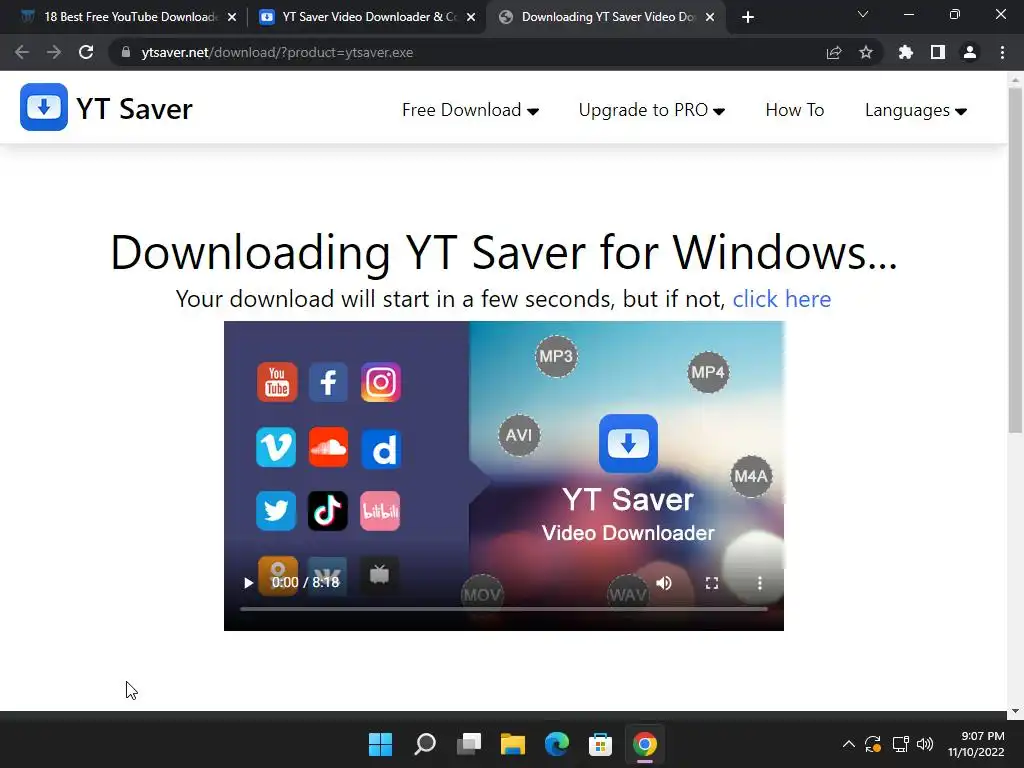Open Task View on taskbar
1024x768 pixels.
click(x=469, y=744)
